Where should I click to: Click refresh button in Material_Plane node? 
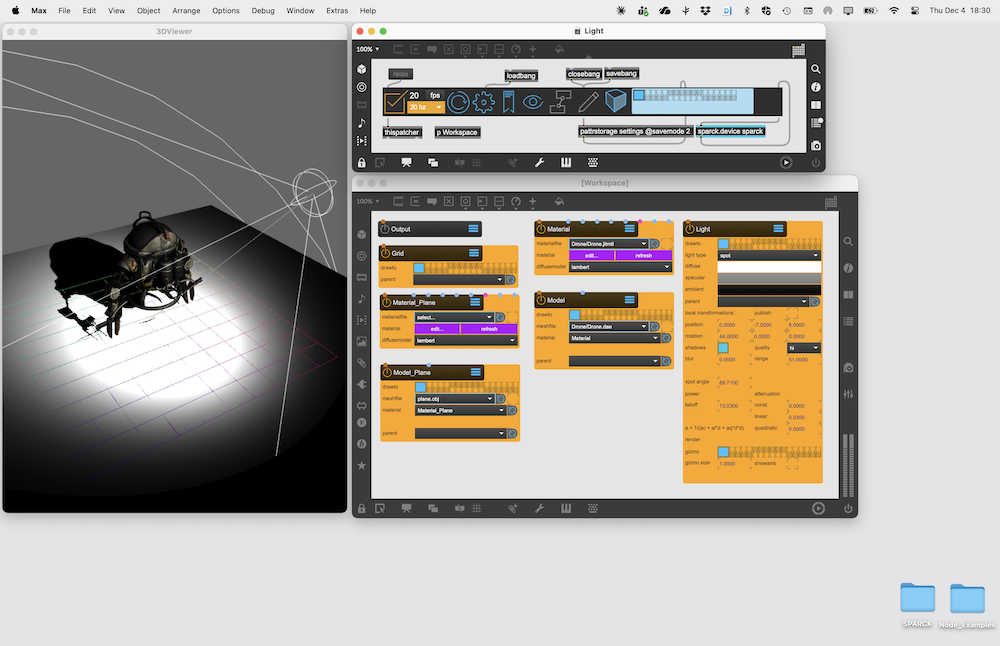[489, 328]
